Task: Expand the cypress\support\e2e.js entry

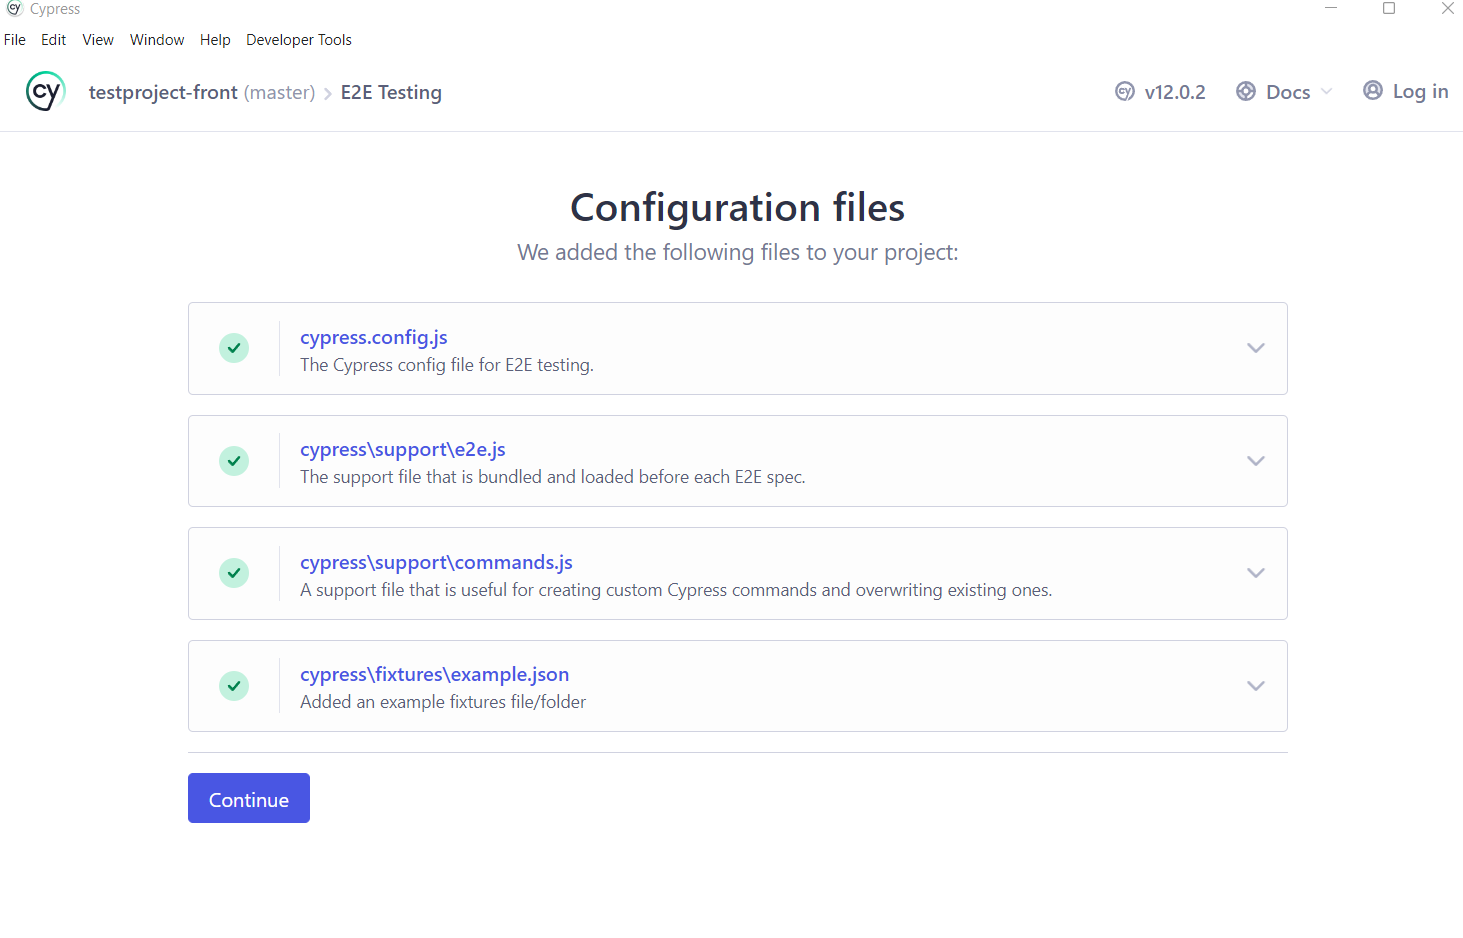Action: coord(1255,461)
